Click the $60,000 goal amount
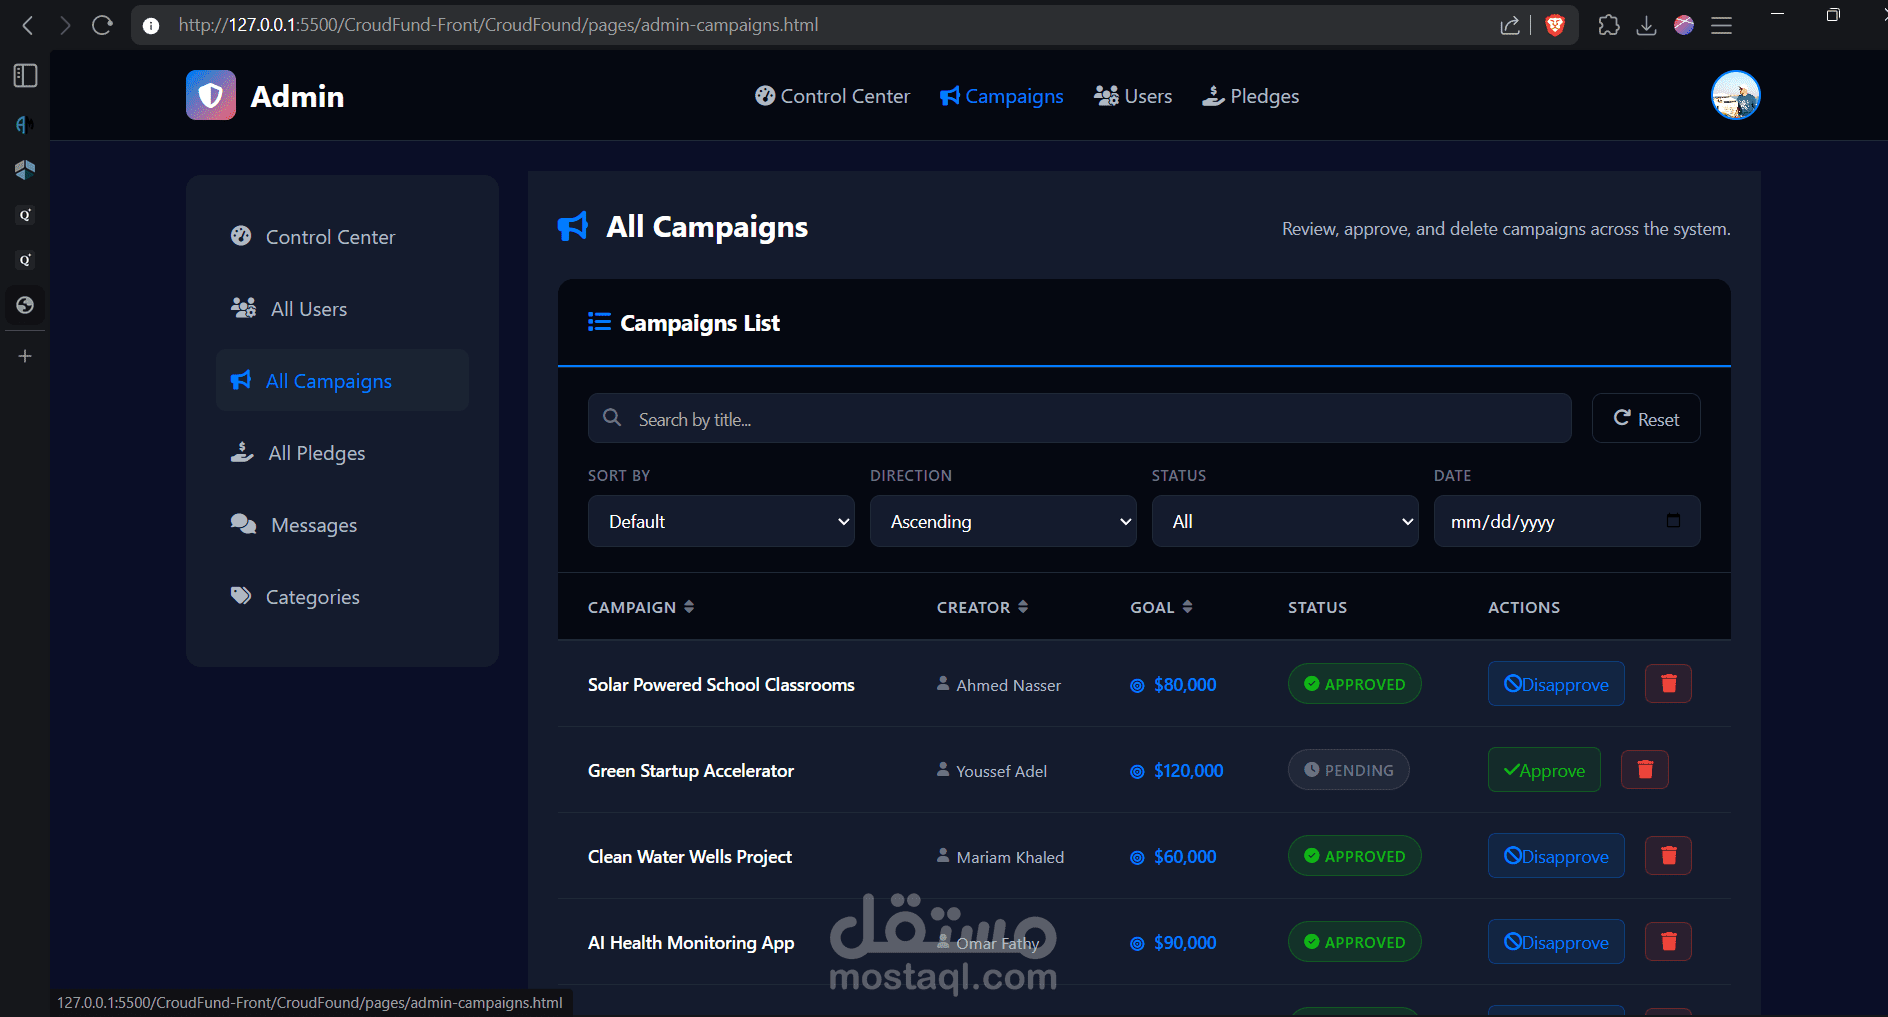The height and width of the screenshot is (1017, 1888). point(1185,857)
